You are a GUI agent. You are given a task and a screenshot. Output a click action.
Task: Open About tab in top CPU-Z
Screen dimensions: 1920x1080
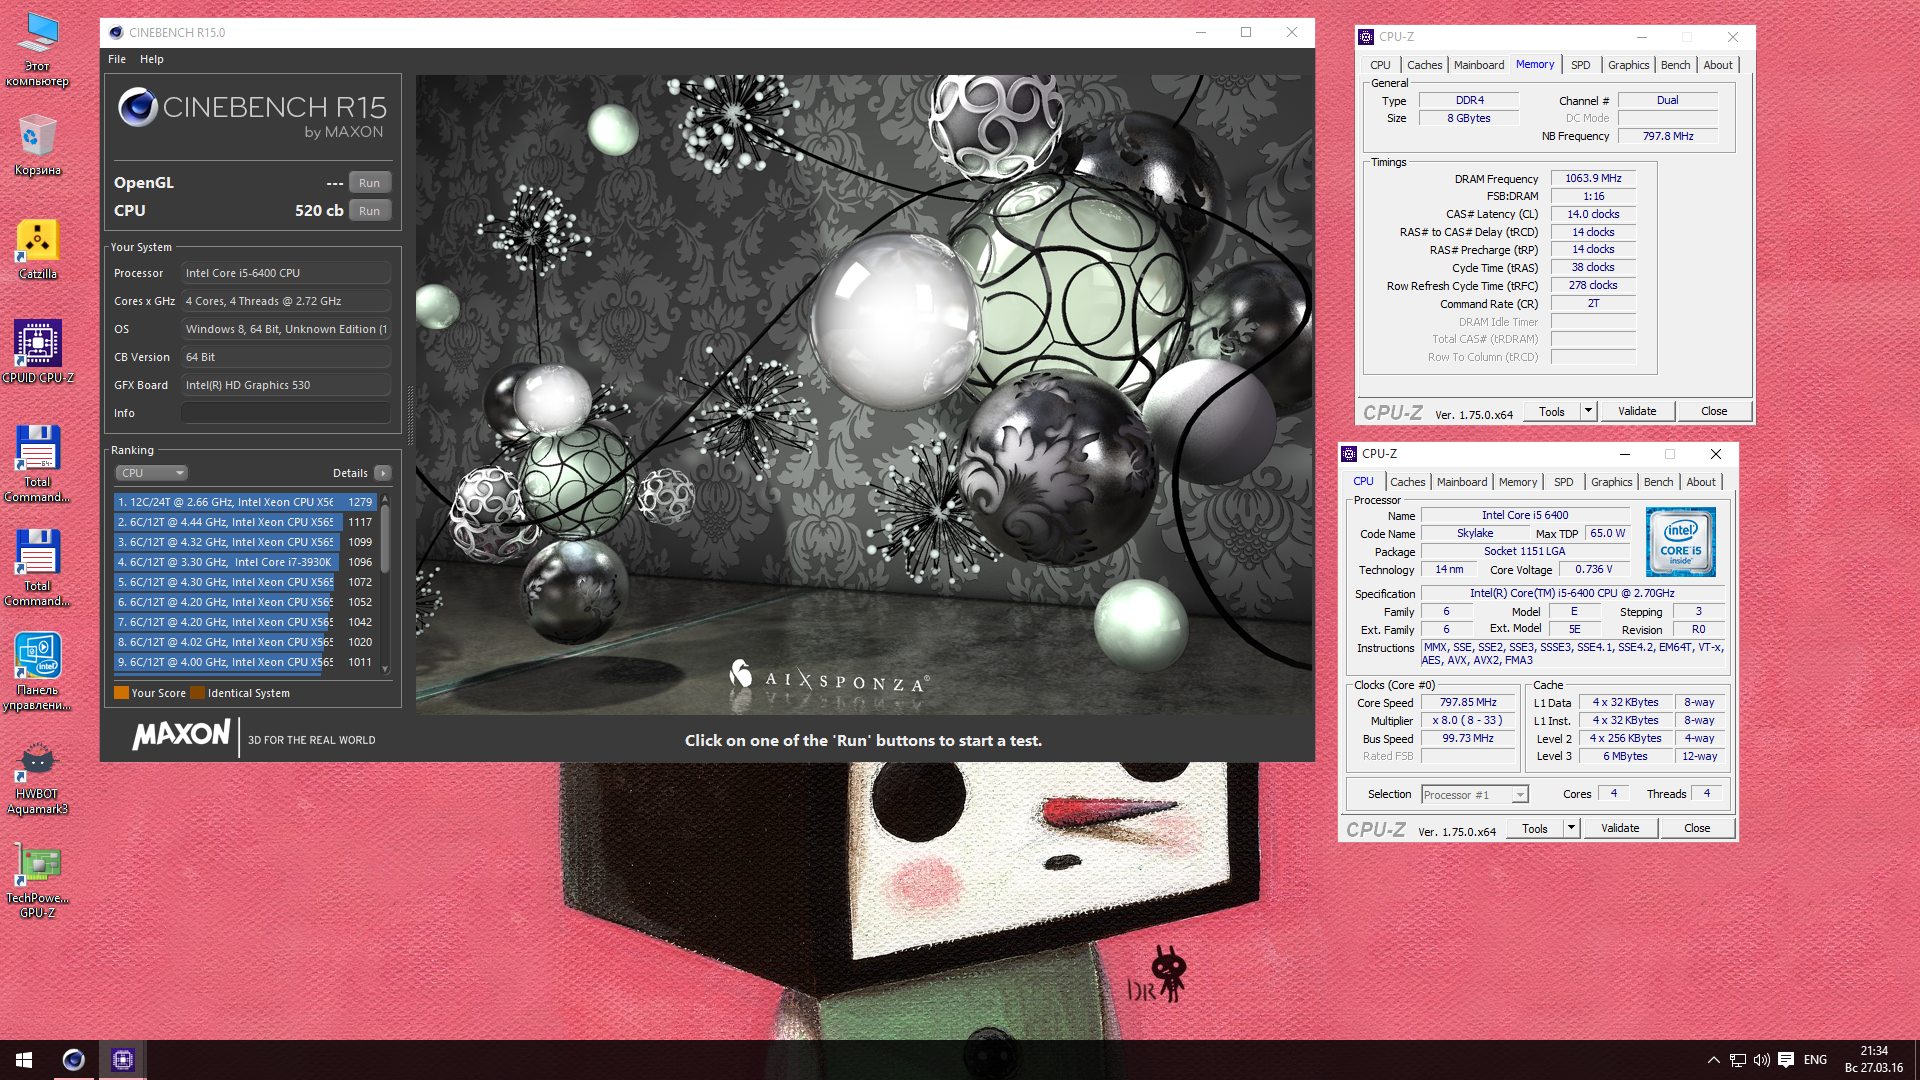(1718, 65)
